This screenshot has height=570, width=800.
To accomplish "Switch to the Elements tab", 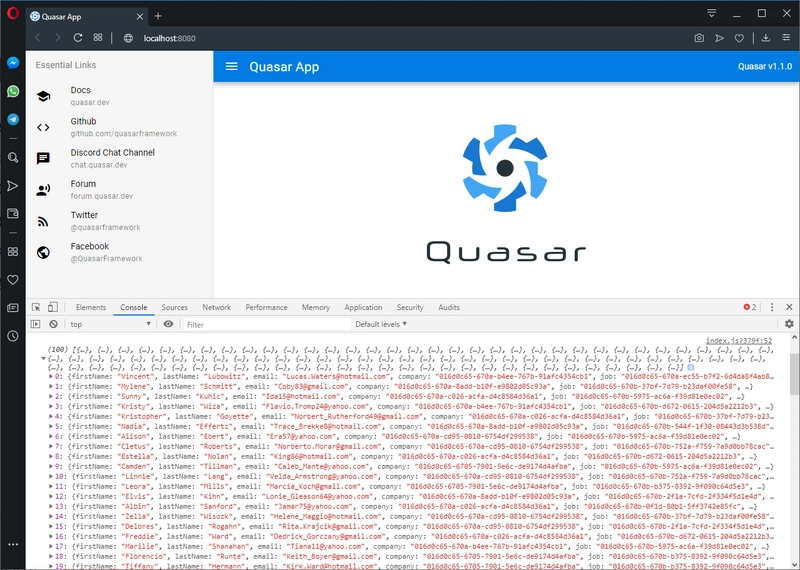I will click(91, 307).
